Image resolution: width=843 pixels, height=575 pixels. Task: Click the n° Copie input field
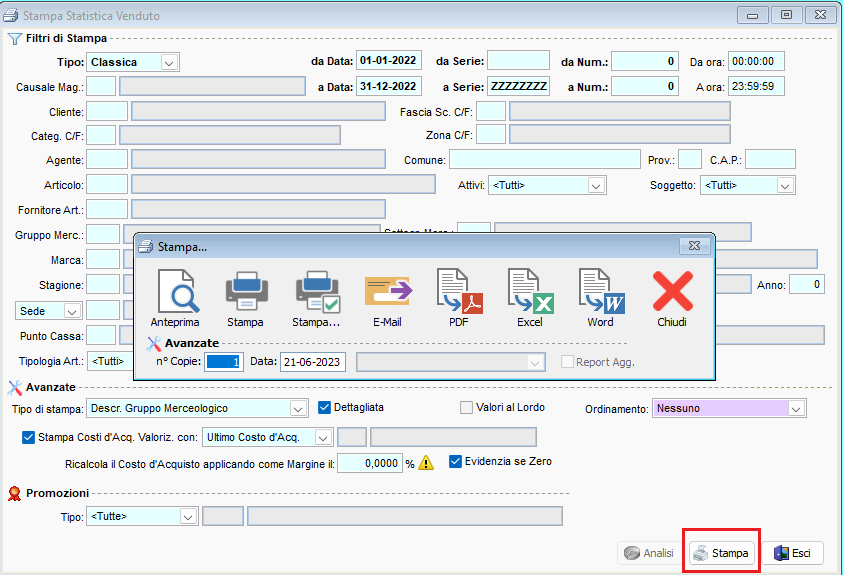point(224,362)
